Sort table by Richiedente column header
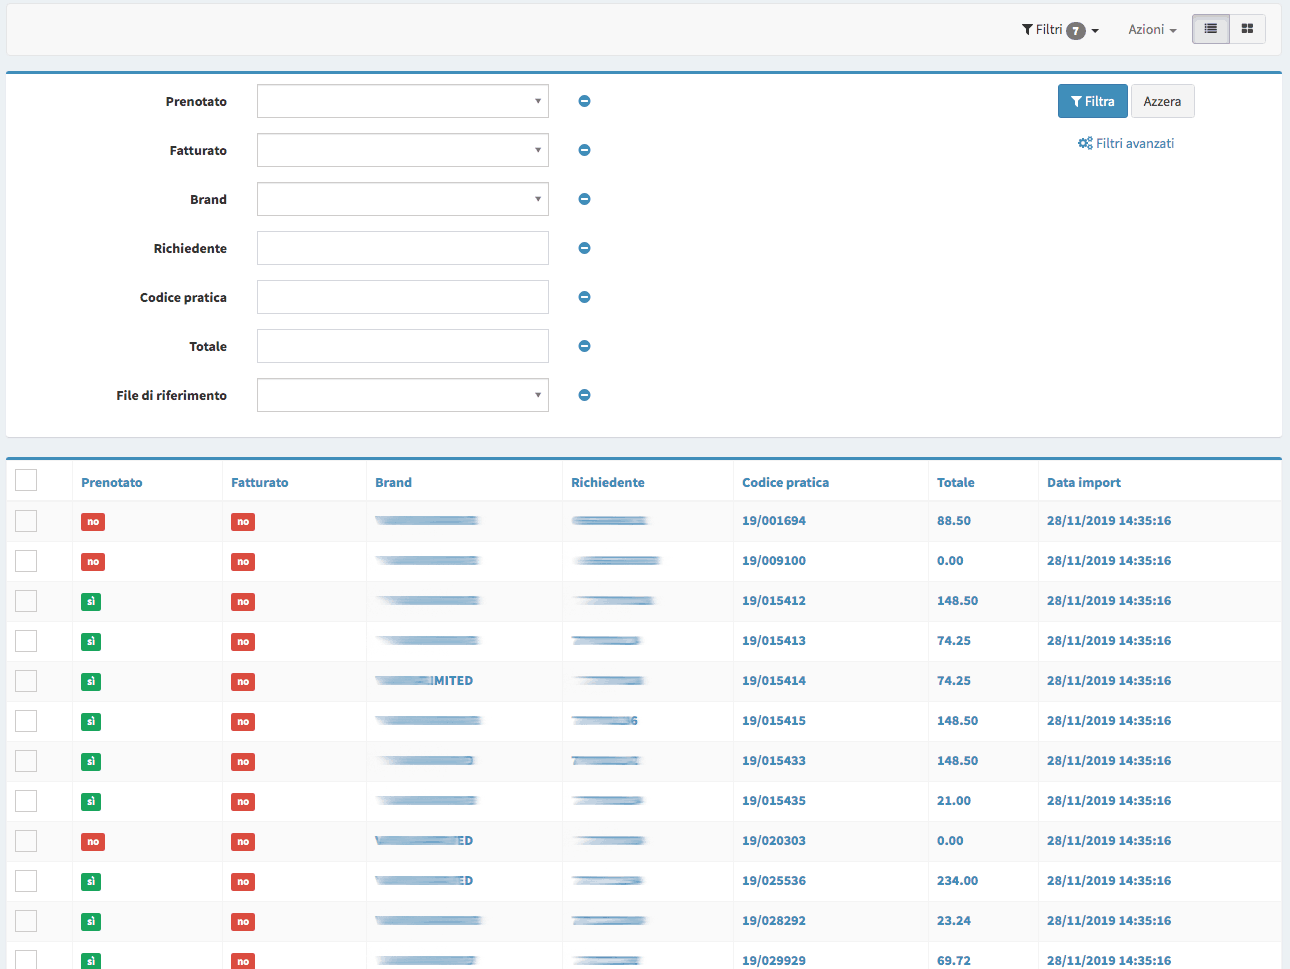Viewport: 1290px width, 969px height. tap(608, 482)
